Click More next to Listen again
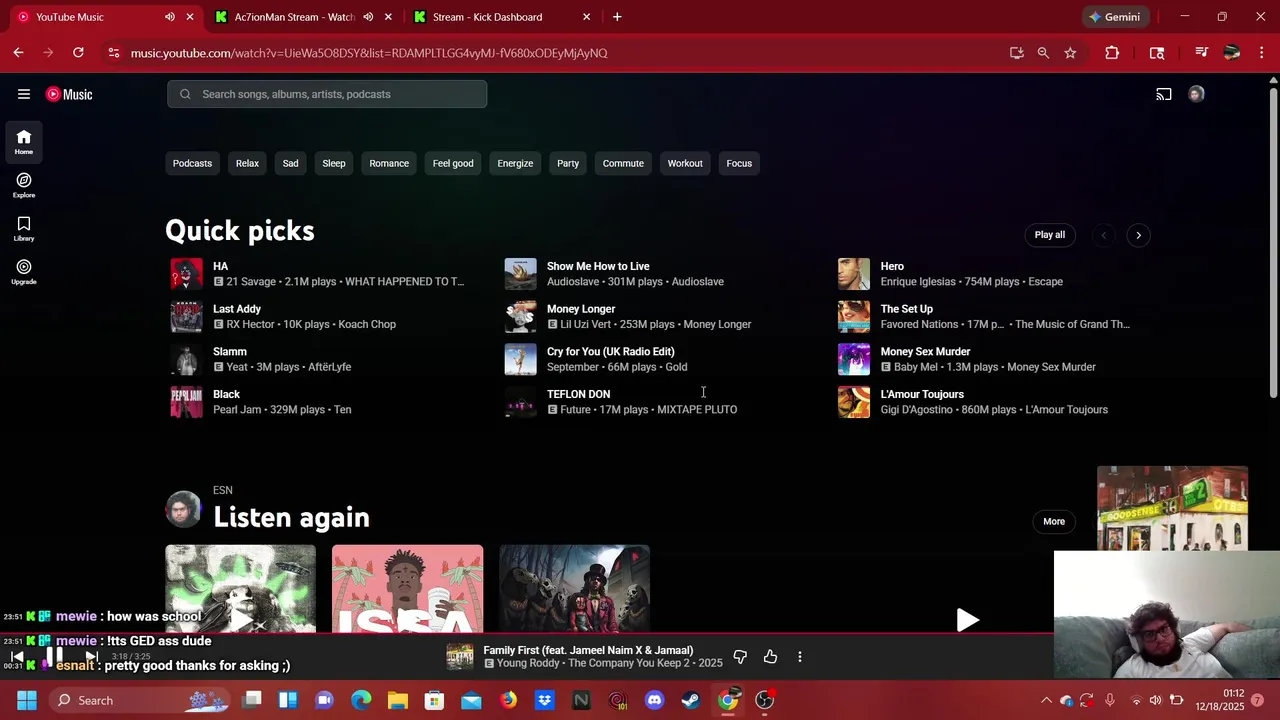 [1054, 521]
